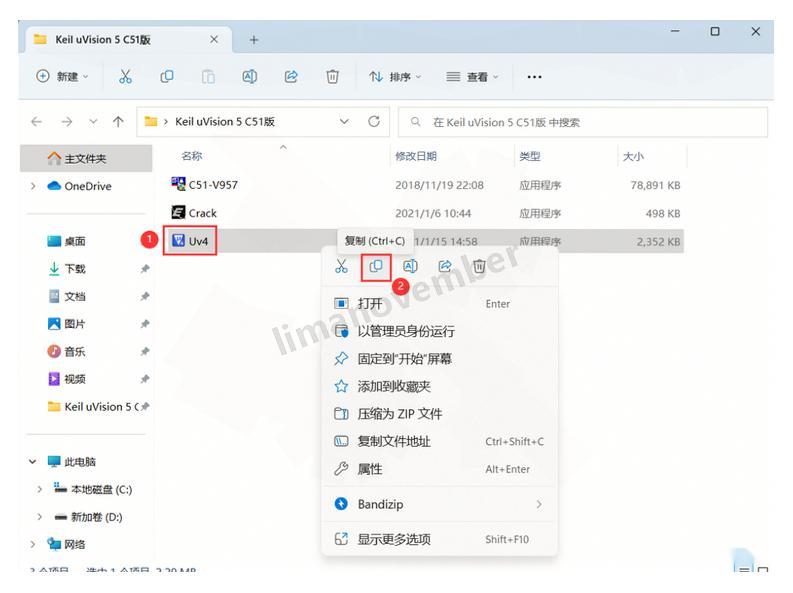Unpin 下载 using its pin icon

tap(145, 269)
